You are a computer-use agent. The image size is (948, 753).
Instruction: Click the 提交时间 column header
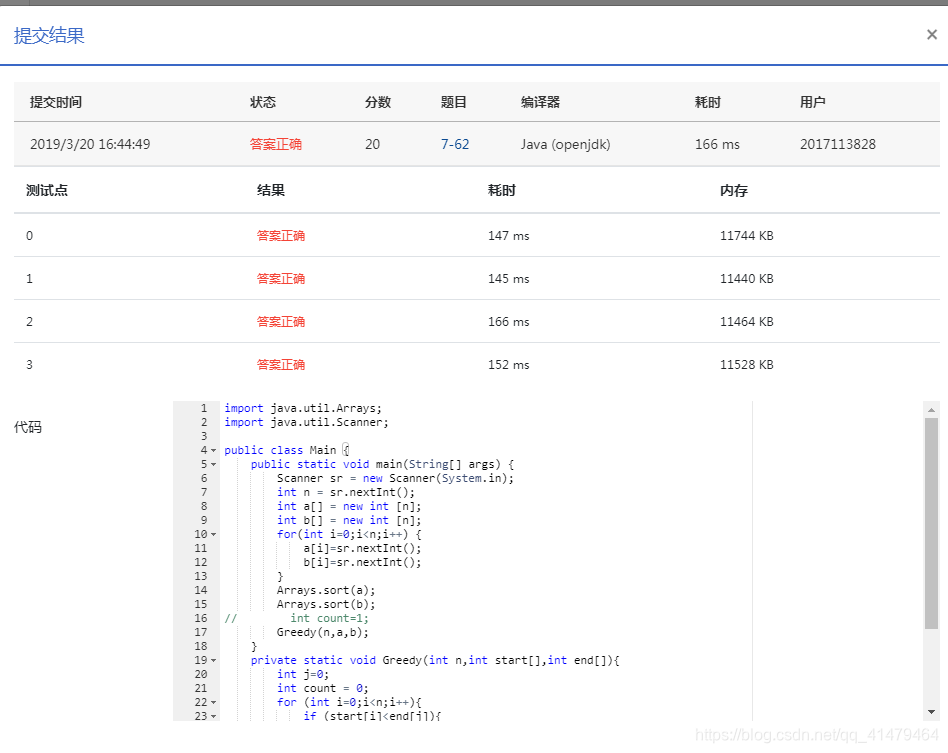point(56,102)
